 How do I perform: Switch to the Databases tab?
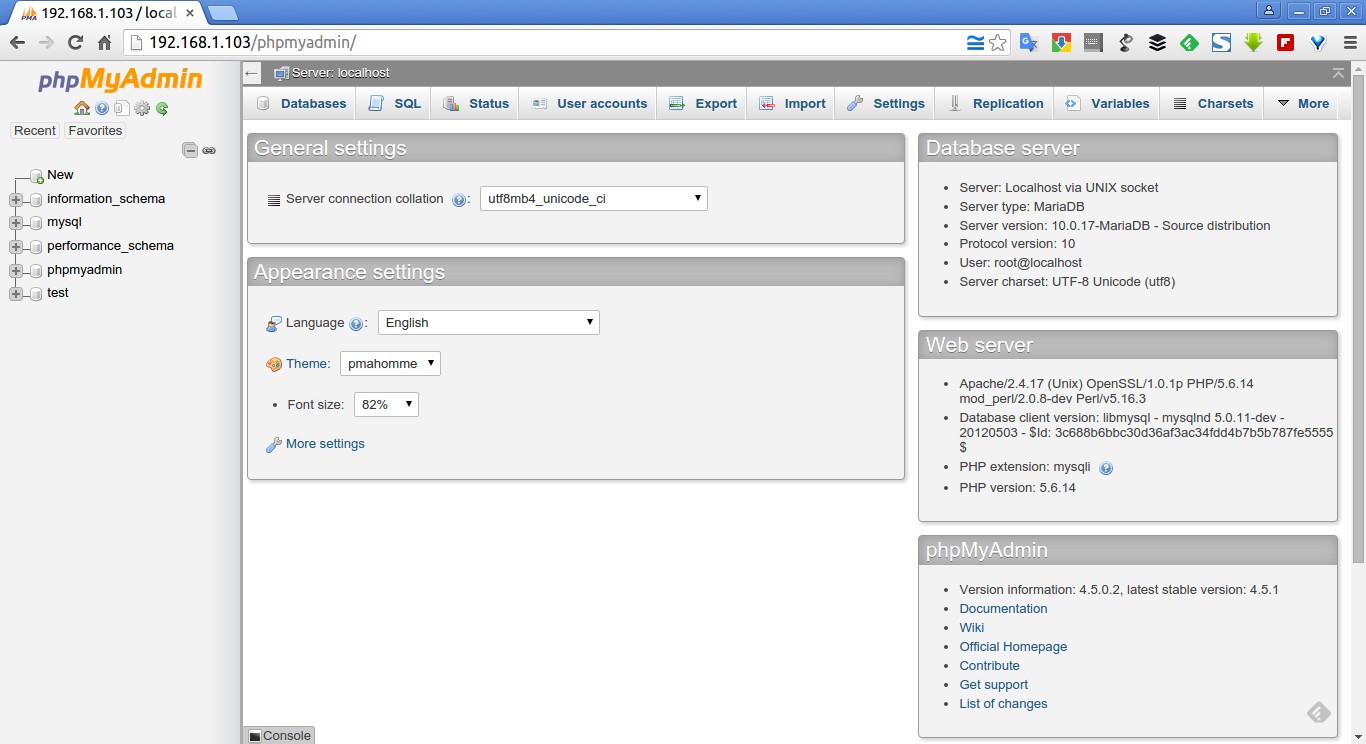click(301, 103)
